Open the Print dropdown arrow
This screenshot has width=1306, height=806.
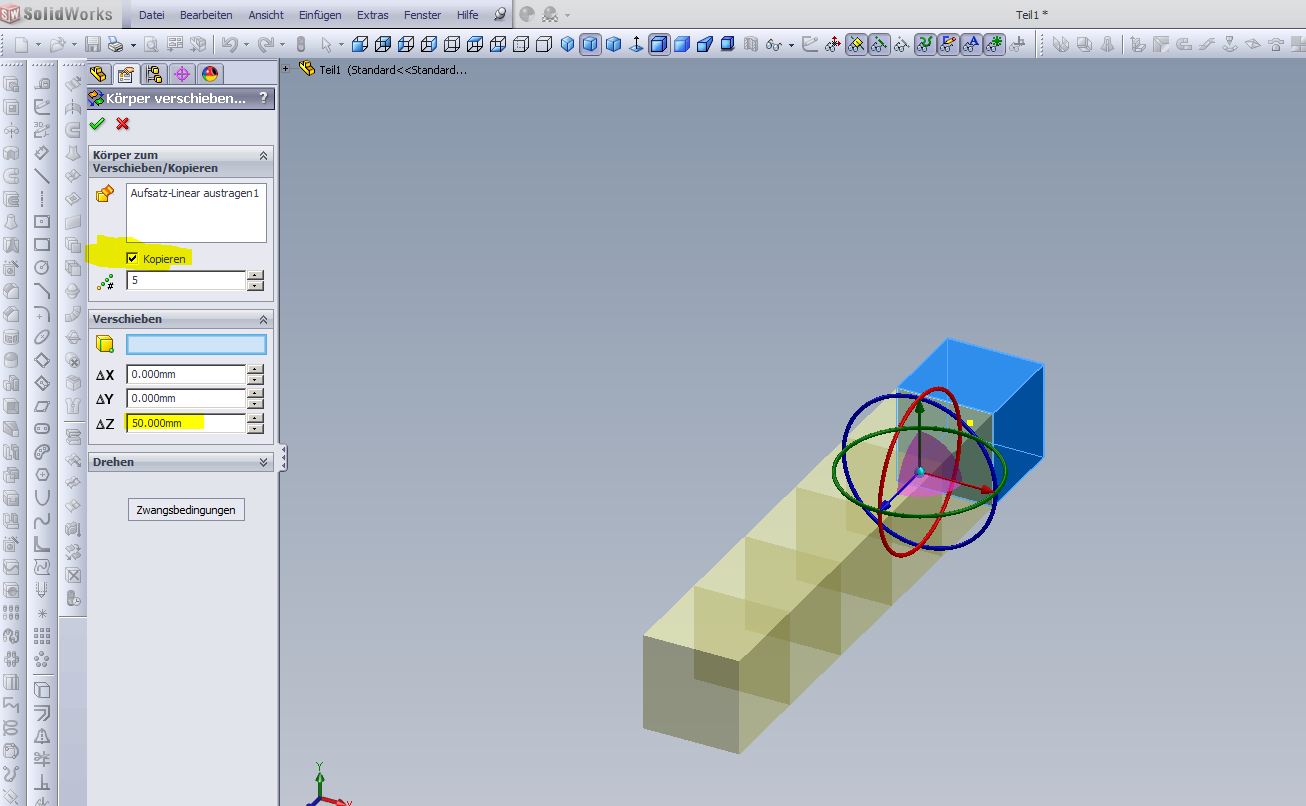(x=133, y=45)
